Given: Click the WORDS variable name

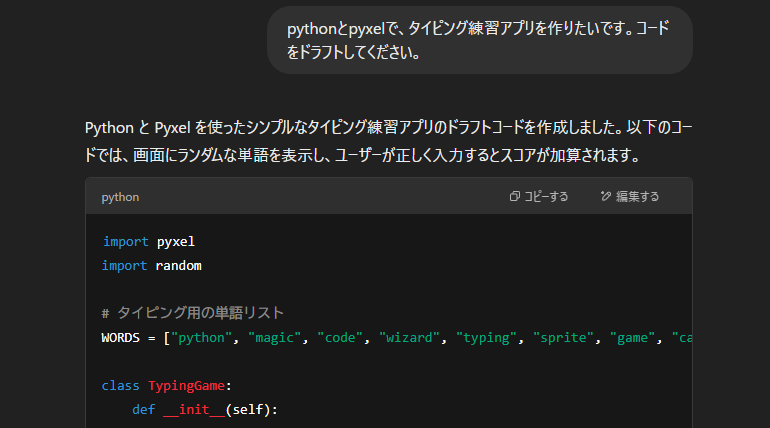Looking at the screenshot, I should click(120, 338).
